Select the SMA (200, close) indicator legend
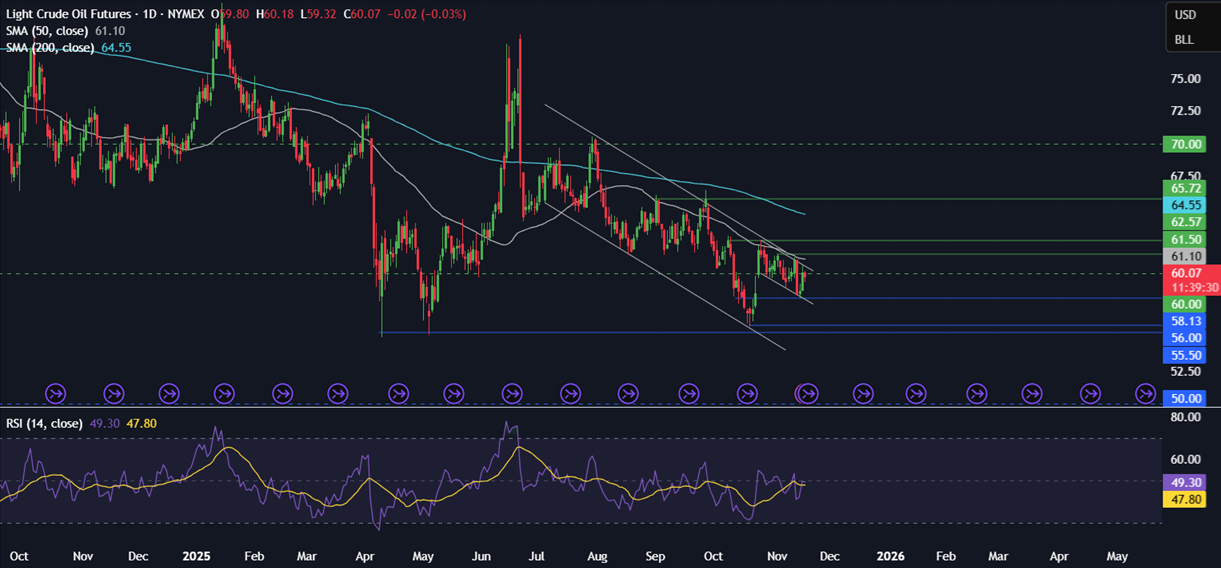Image resolution: width=1221 pixels, height=568 pixels. (48, 47)
